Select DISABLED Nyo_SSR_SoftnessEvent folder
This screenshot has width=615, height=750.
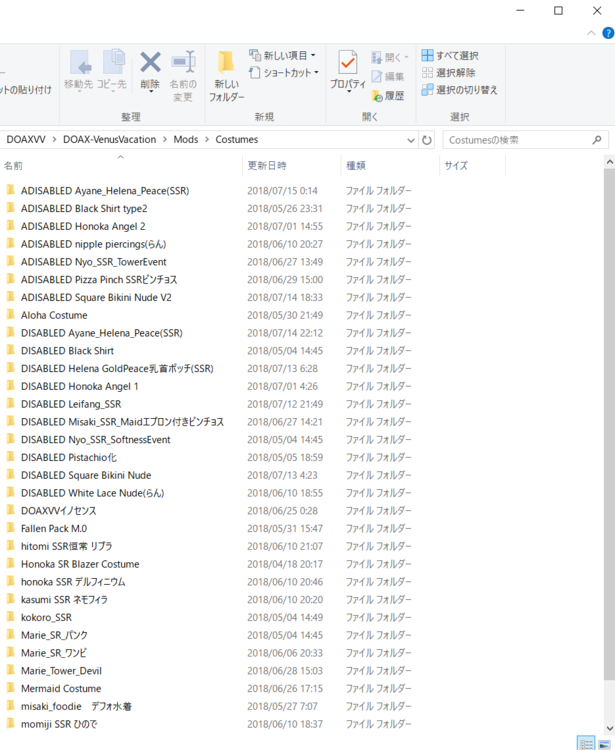[x=96, y=440]
